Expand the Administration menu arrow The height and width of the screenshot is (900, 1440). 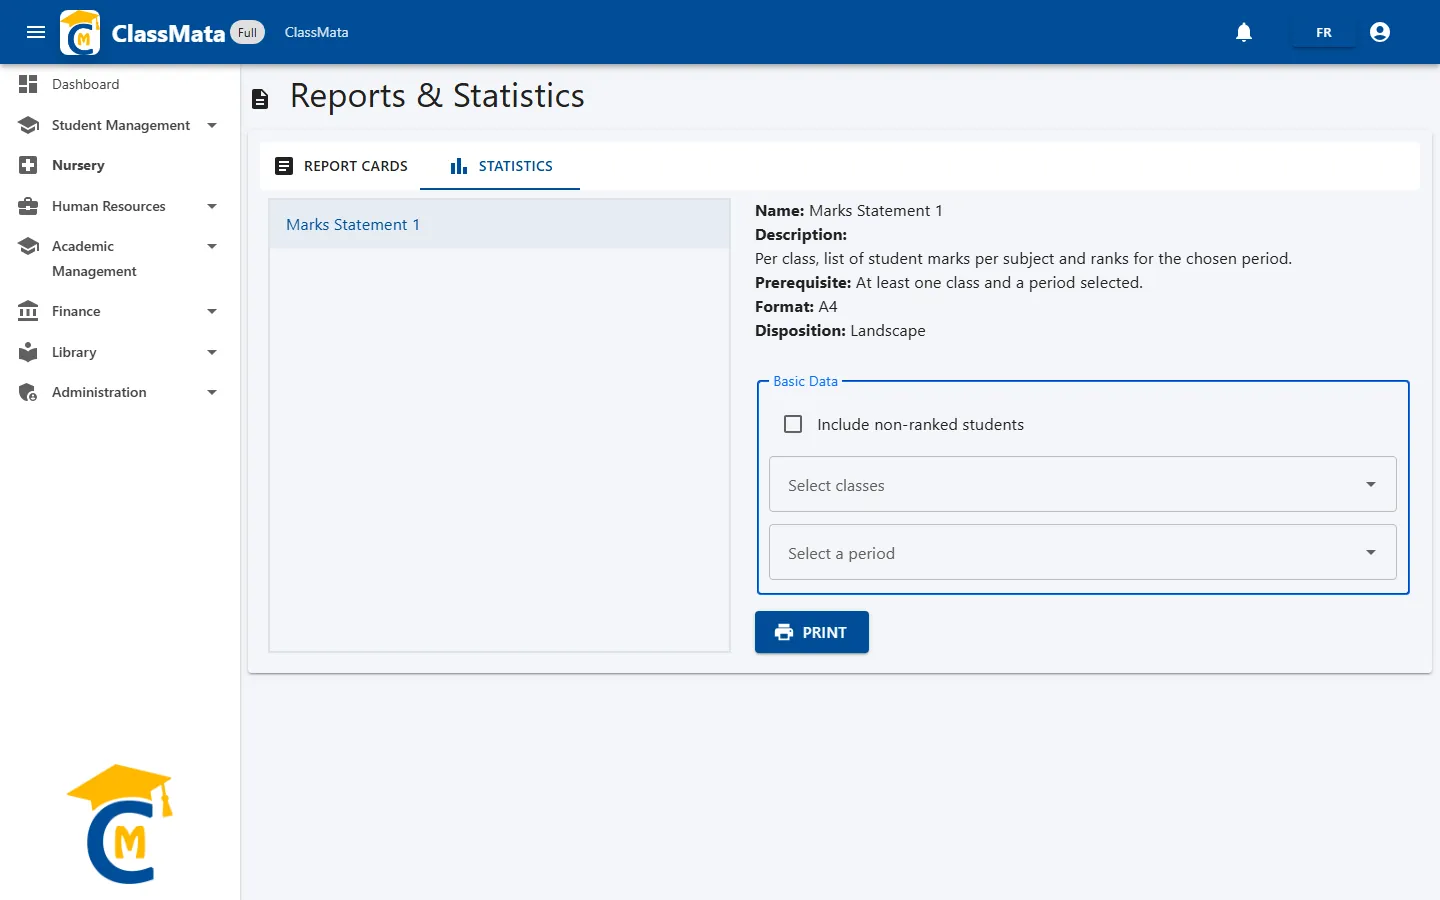coord(212,392)
